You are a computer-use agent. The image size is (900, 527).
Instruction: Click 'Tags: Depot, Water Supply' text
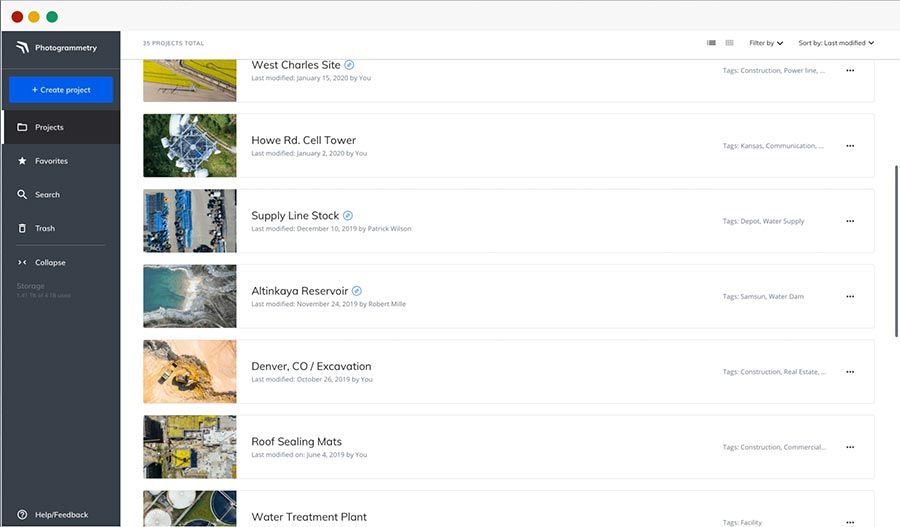(x=763, y=221)
